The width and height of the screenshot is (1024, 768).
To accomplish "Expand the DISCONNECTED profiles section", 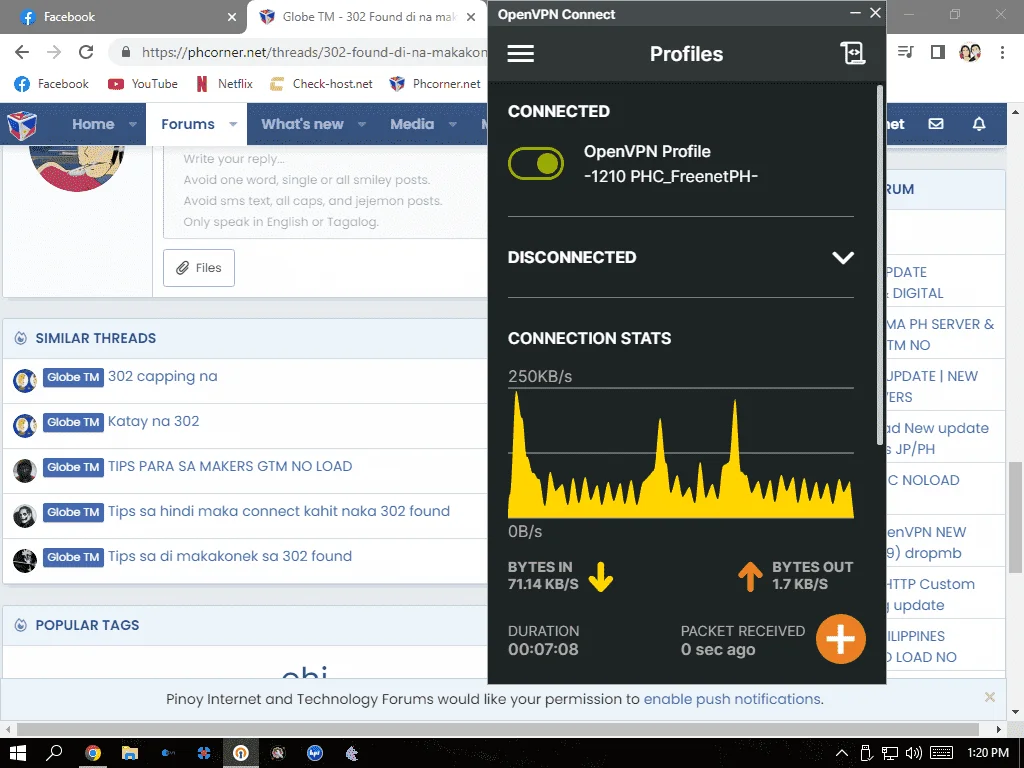I will click(842, 257).
